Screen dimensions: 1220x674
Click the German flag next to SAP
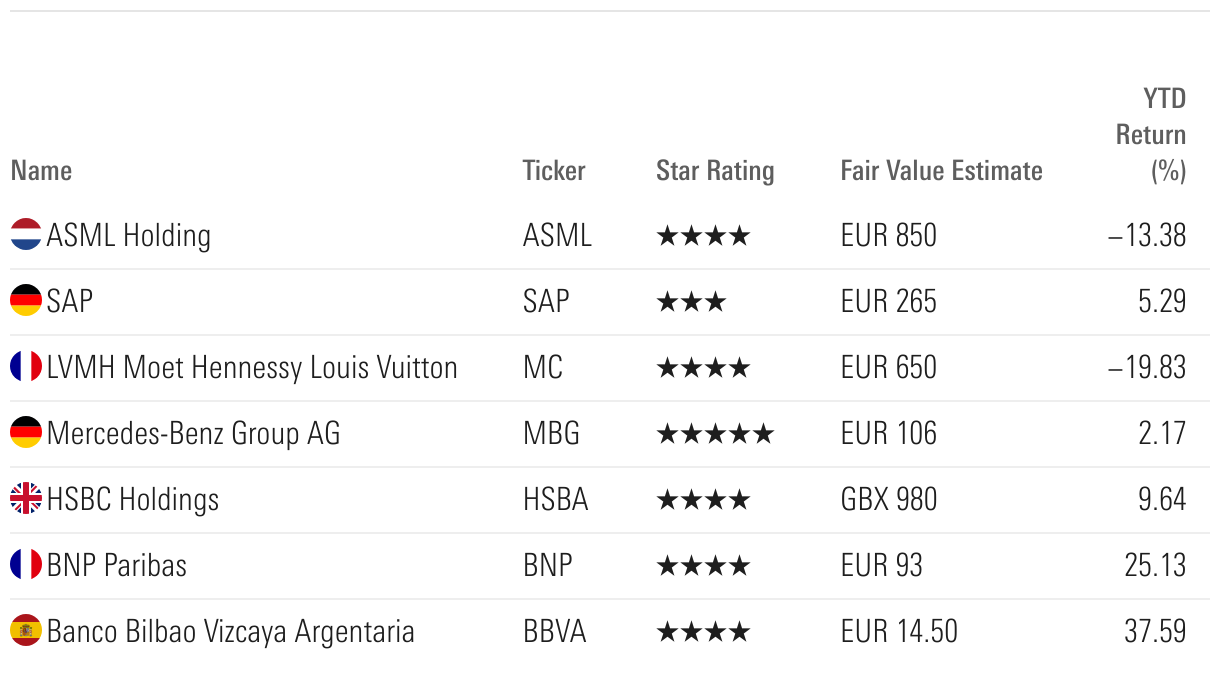[26, 301]
